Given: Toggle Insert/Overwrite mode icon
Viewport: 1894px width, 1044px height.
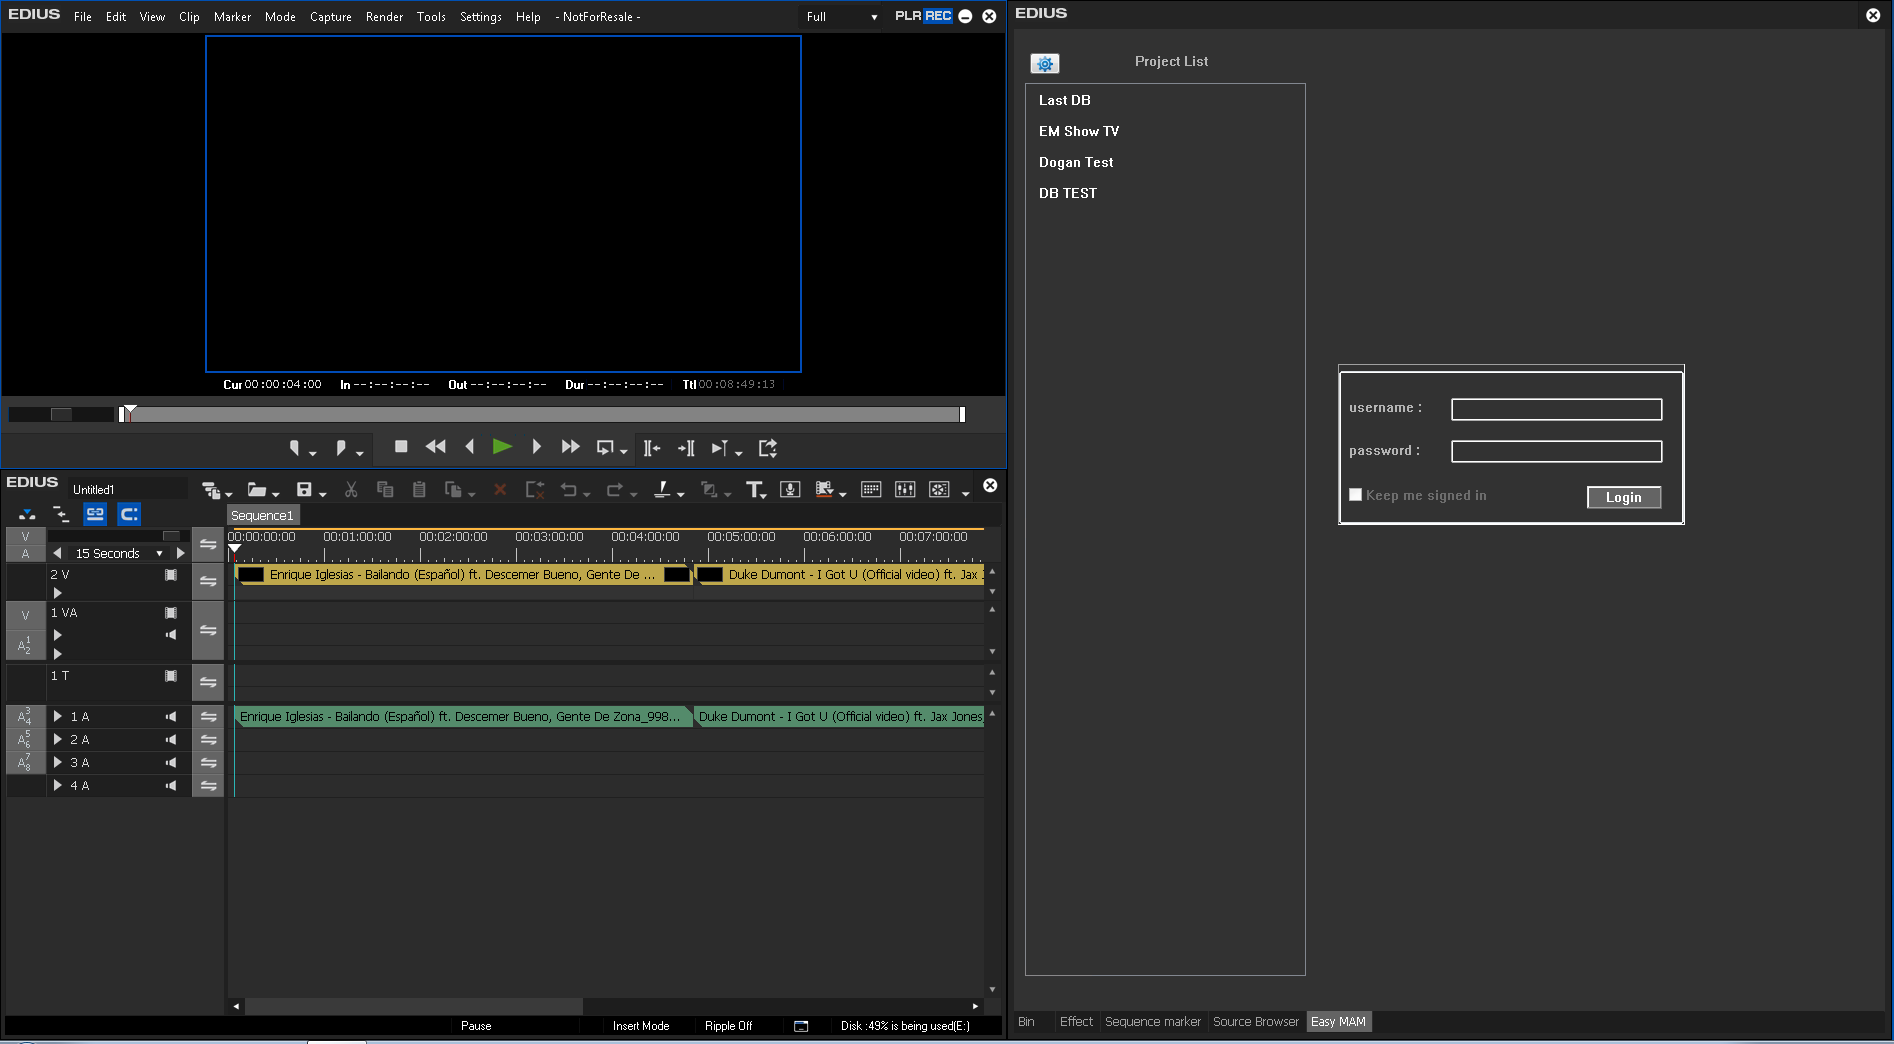Looking at the screenshot, I should click(x=27, y=514).
